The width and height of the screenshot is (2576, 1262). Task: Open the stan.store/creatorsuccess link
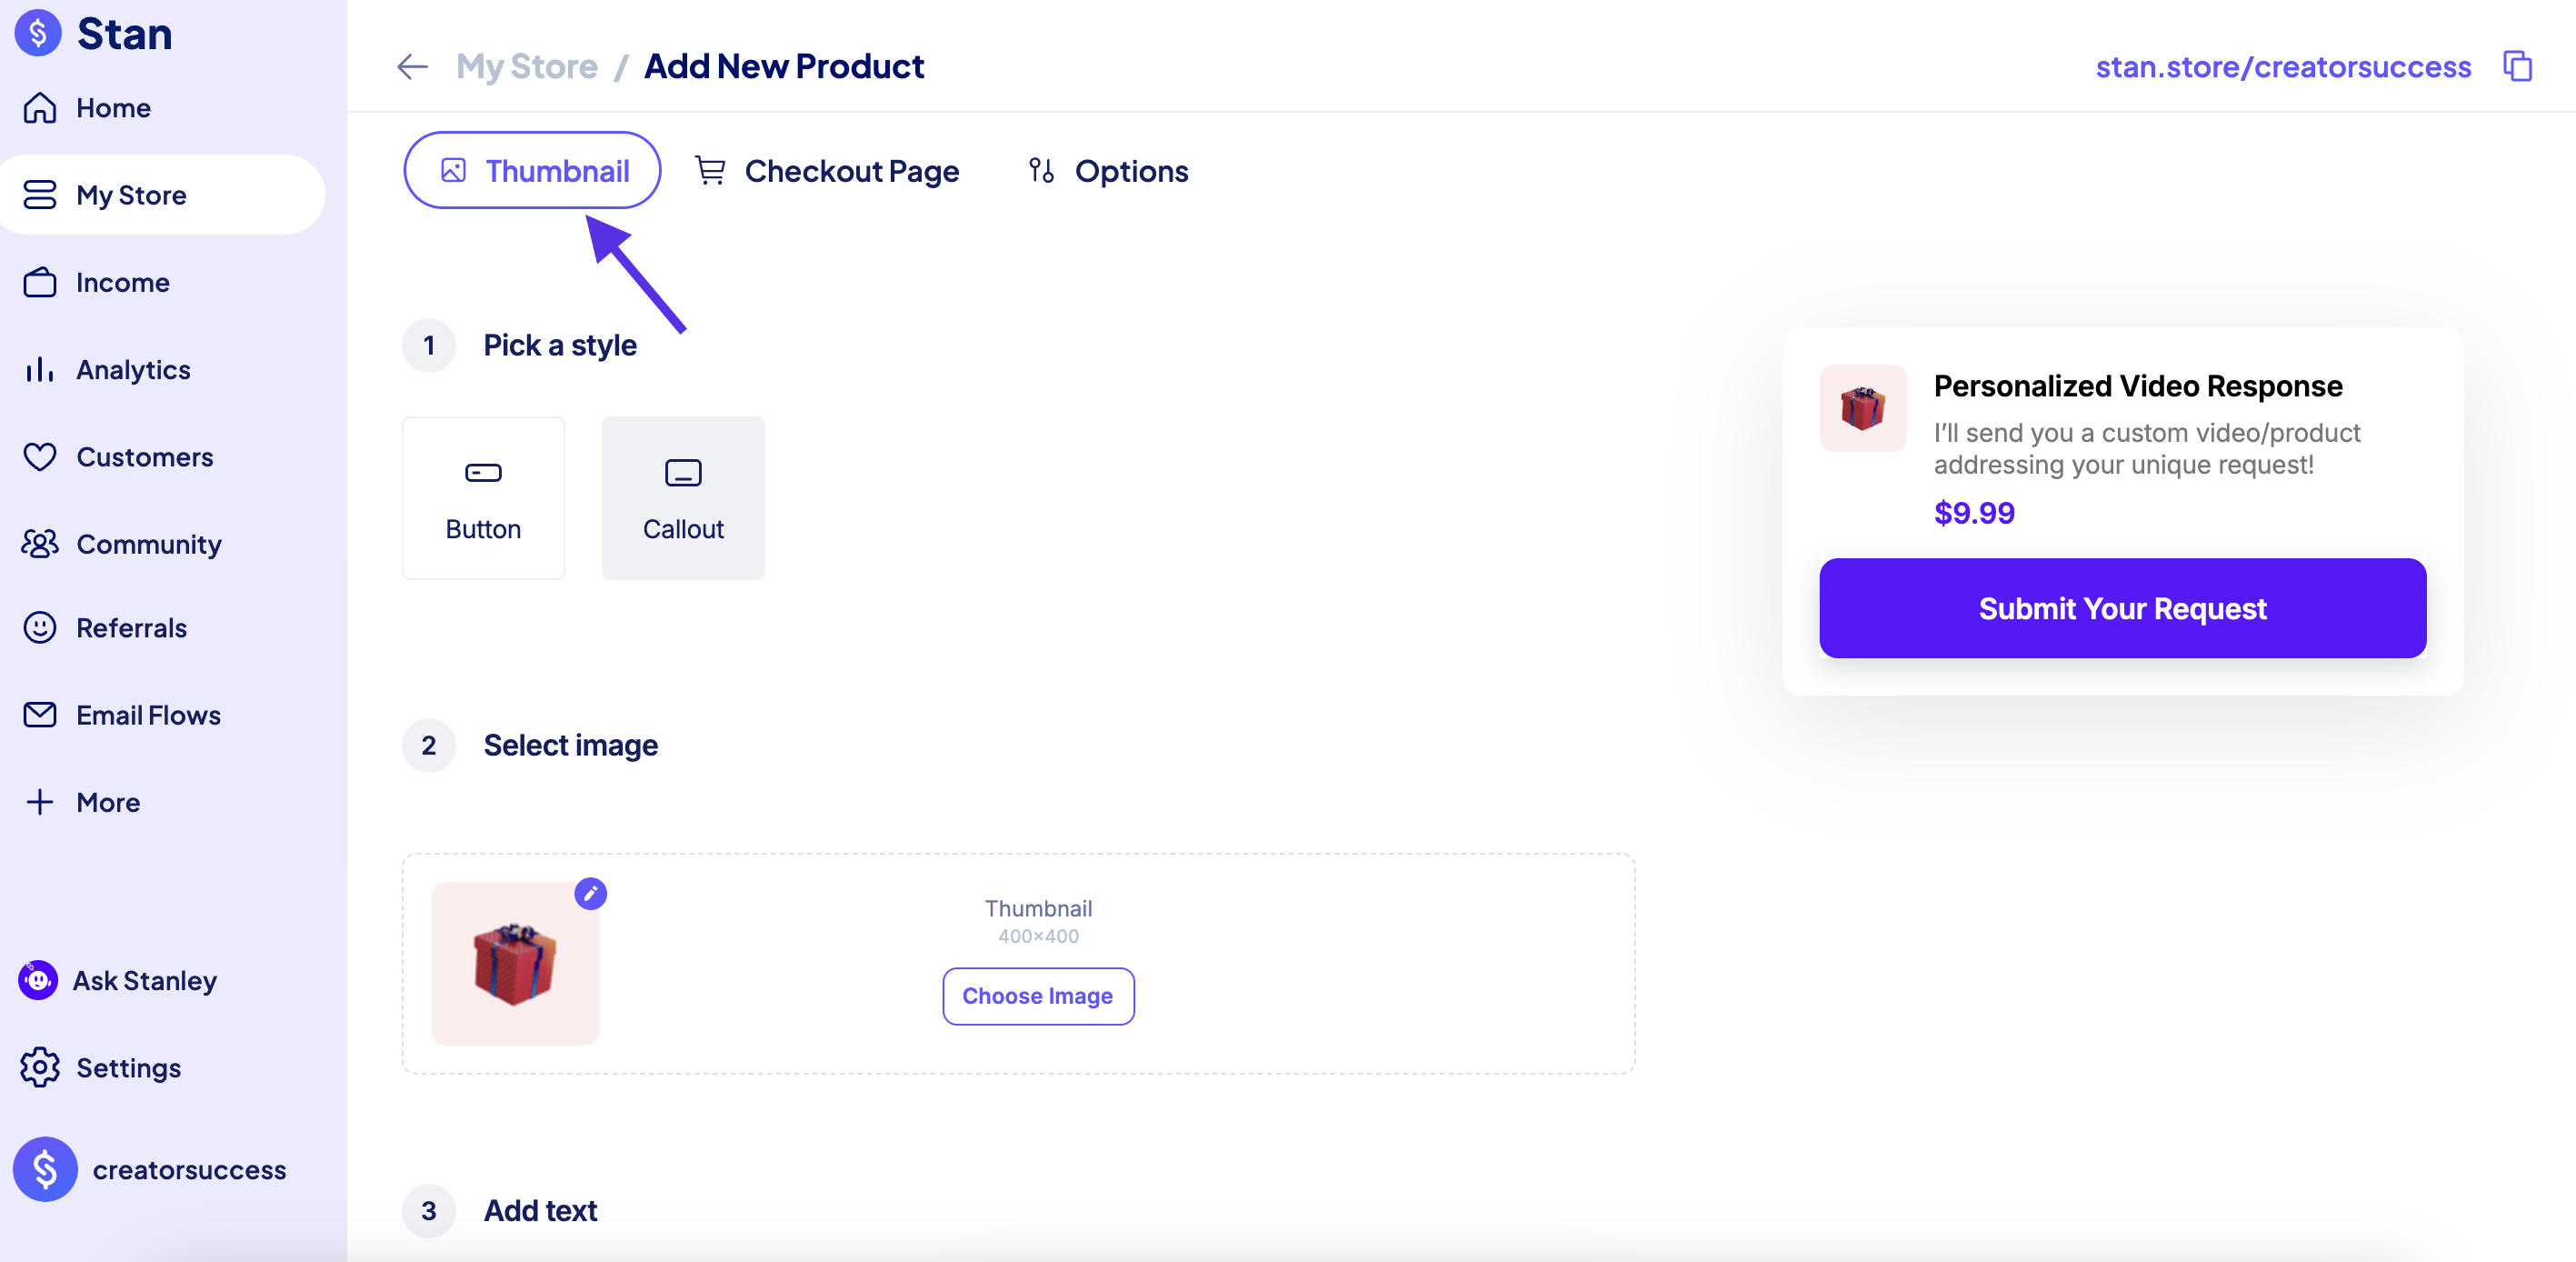tap(2283, 66)
